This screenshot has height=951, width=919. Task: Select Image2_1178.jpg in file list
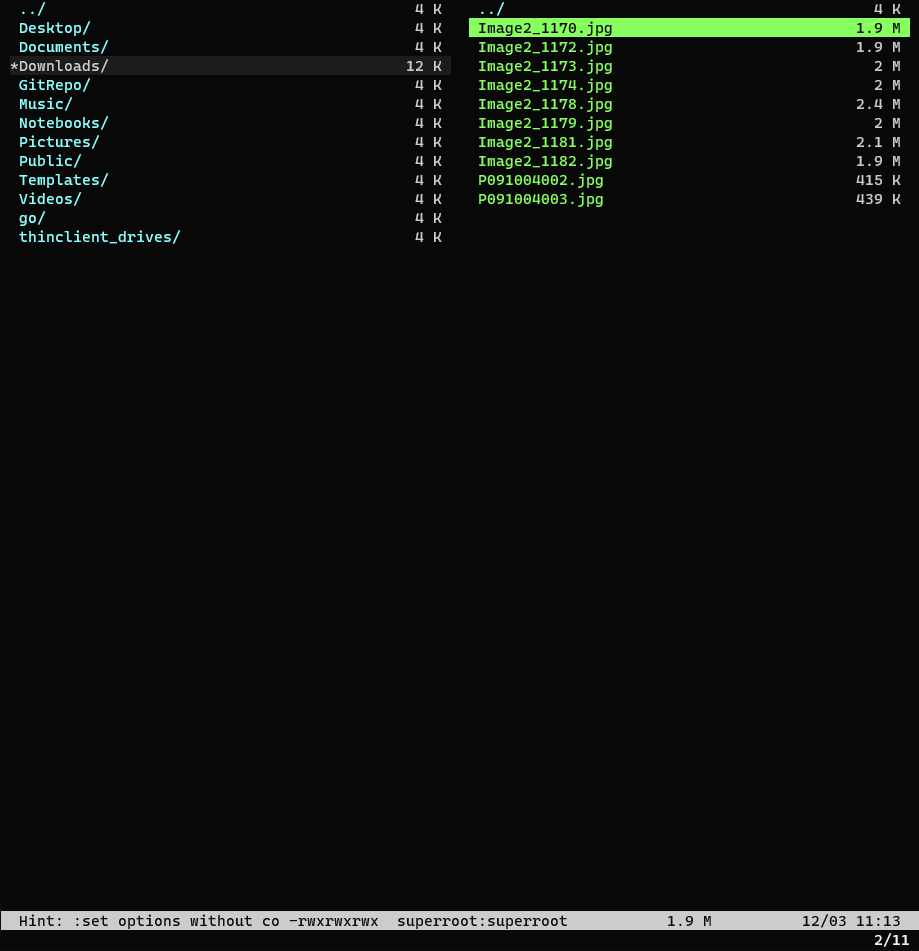tap(689, 104)
